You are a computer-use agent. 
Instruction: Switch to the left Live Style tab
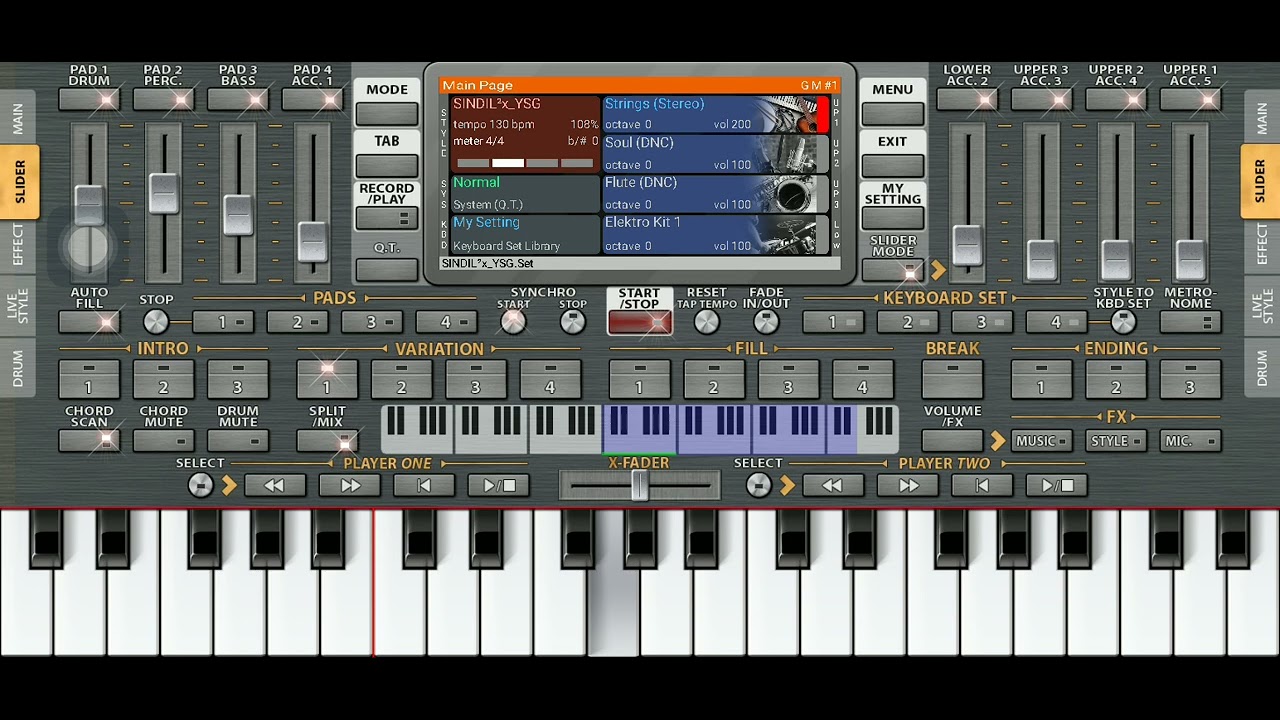click(x=18, y=306)
